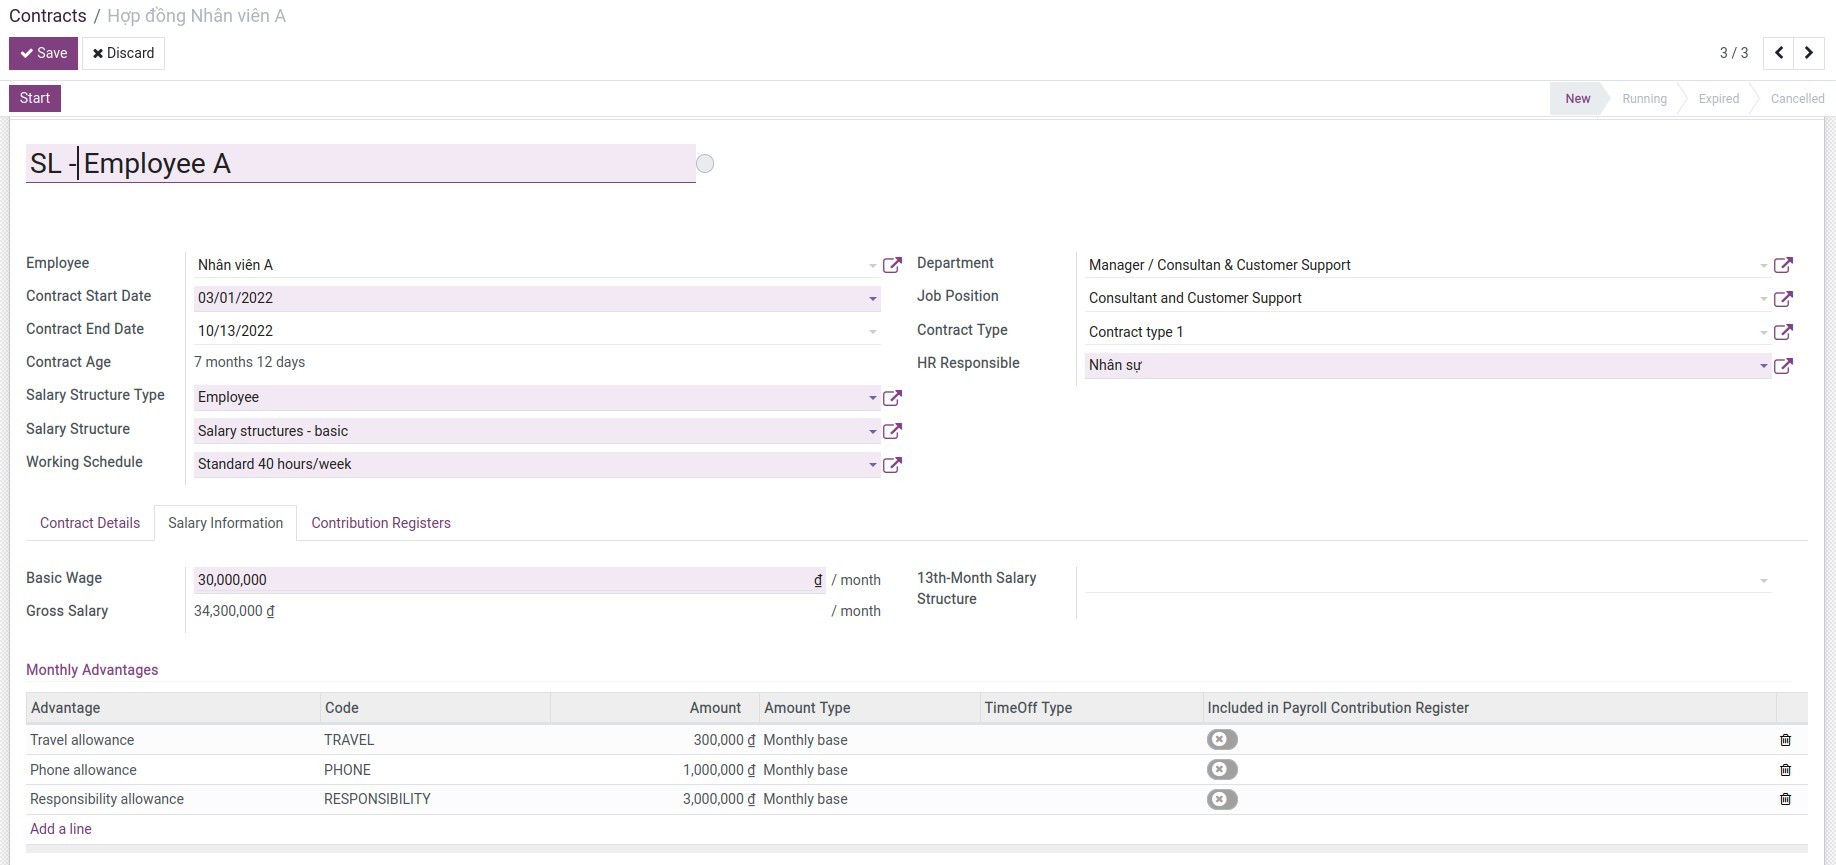Go to next contract record arrow

click(1808, 53)
